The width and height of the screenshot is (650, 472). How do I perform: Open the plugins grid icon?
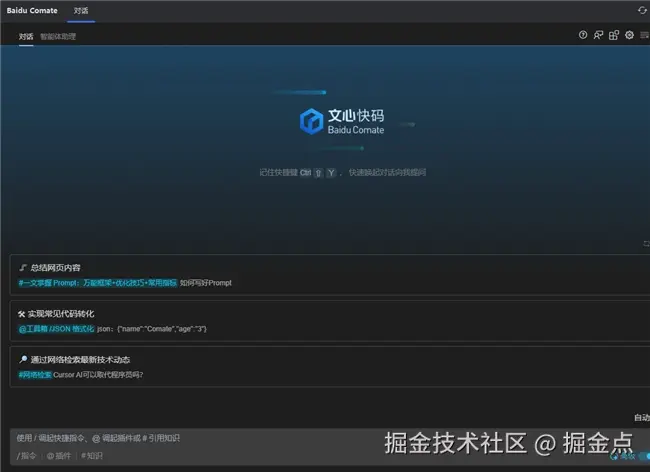pyautogui.click(x=614, y=35)
